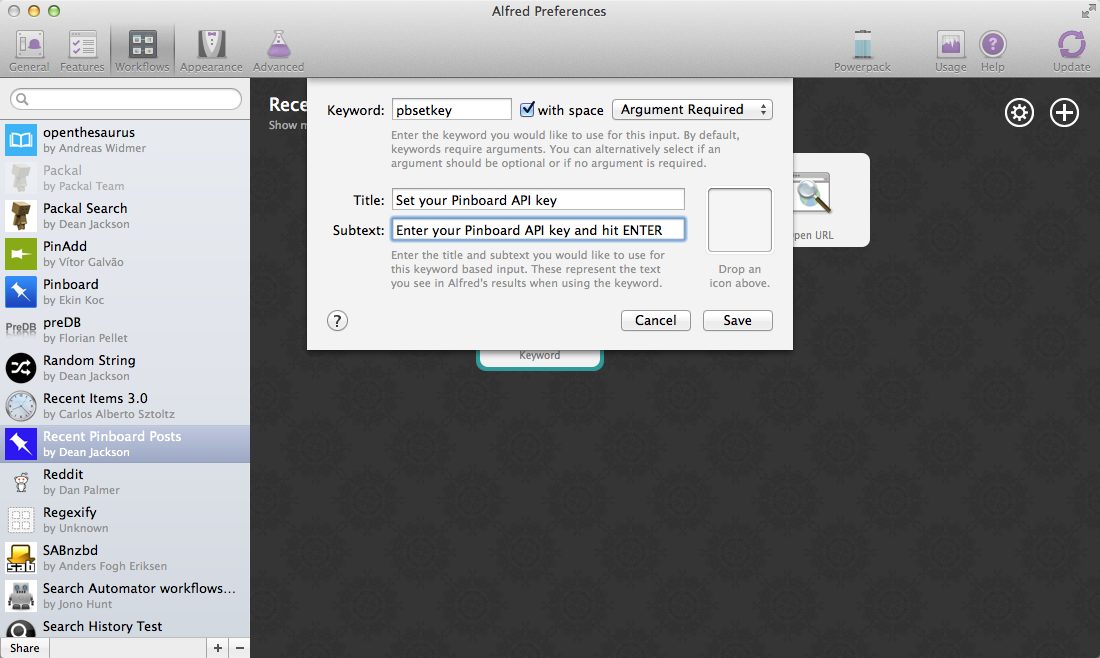Screen dimensions: 1100x658
Task: Select the Recent Pinboard Posts pin icon
Action: pyautogui.click(x=20, y=443)
